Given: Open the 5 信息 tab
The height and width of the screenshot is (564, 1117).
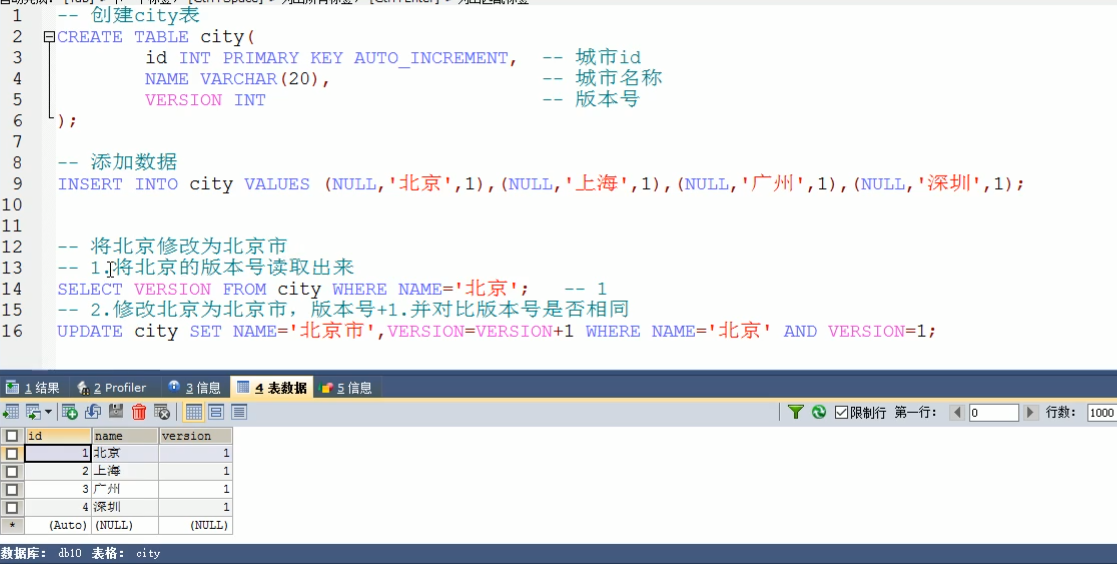Looking at the screenshot, I should [346, 387].
